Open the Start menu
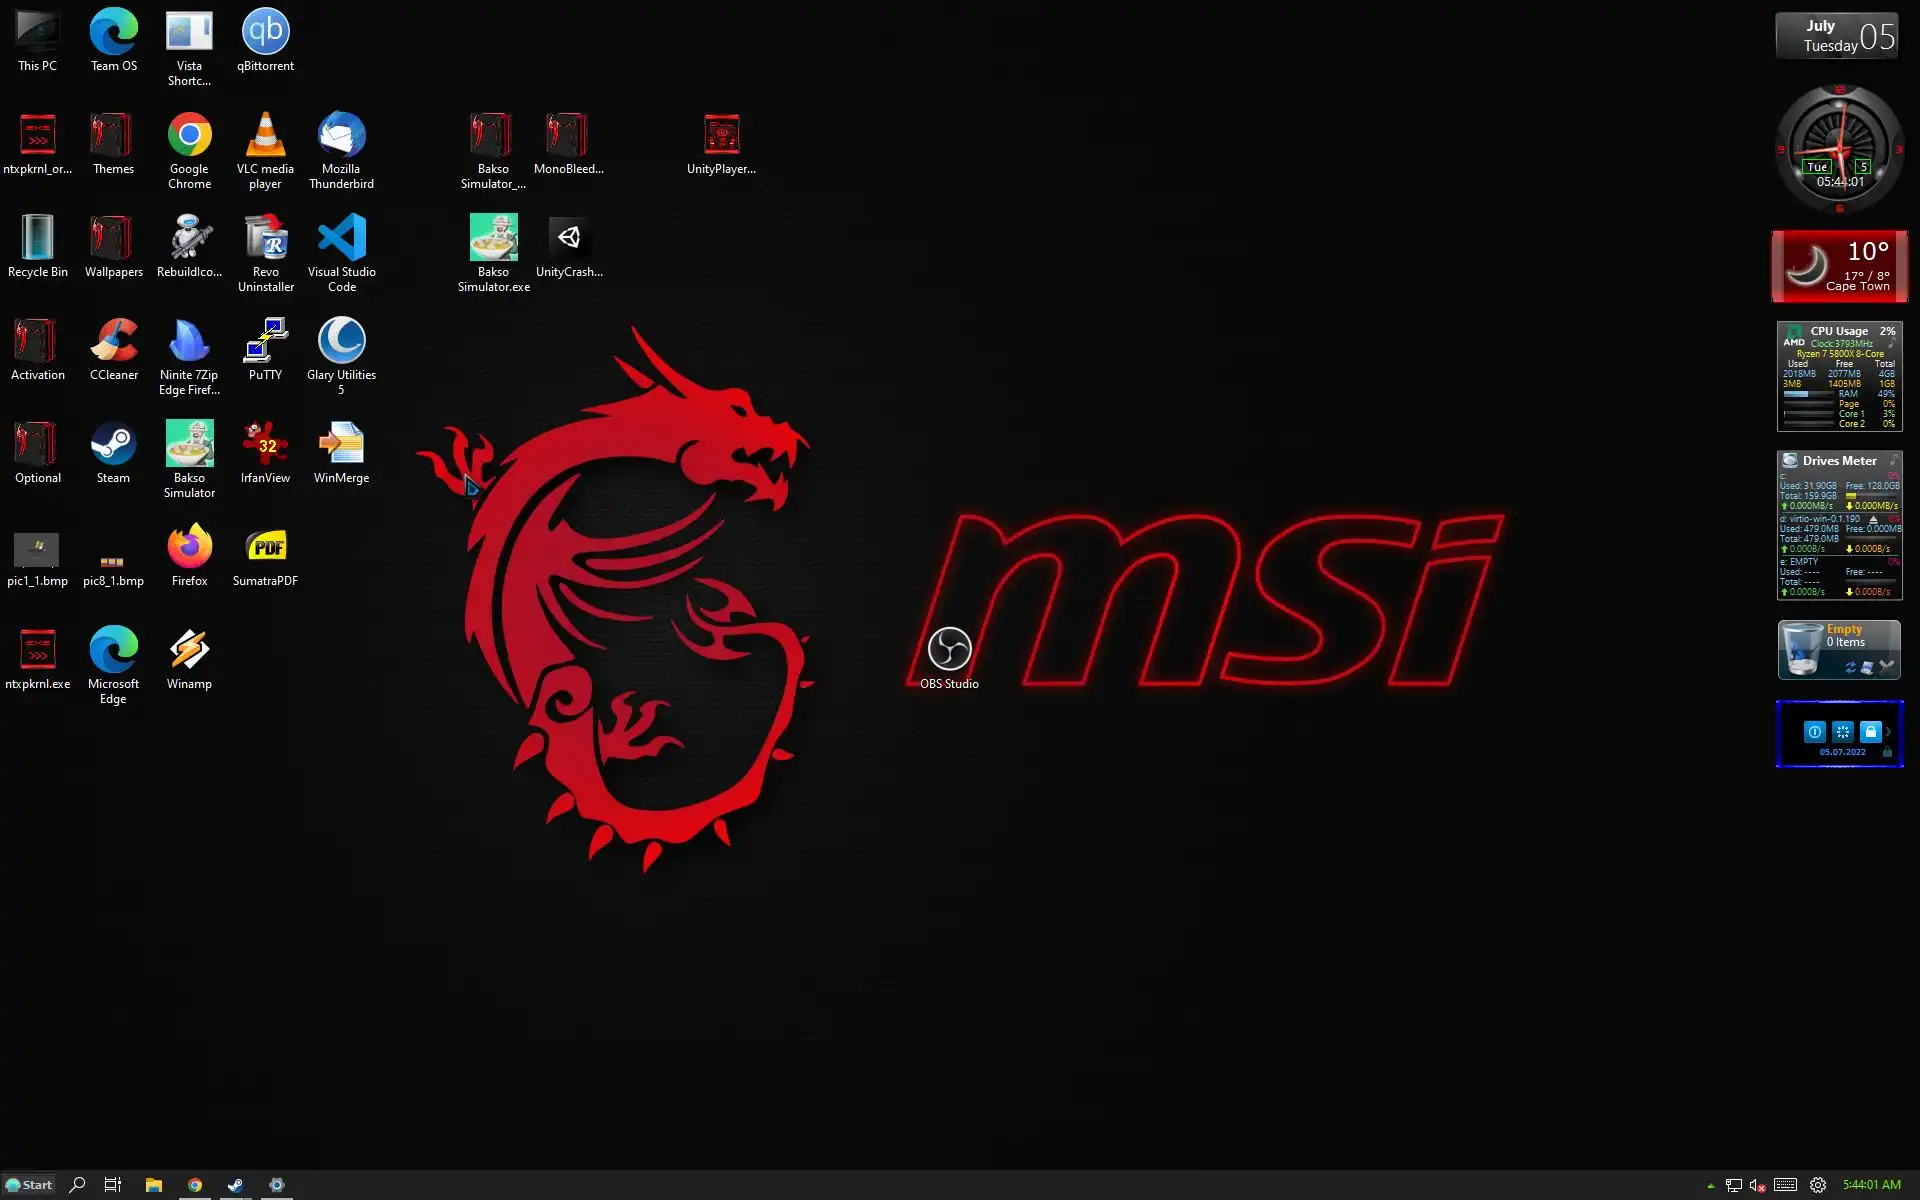The height and width of the screenshot is (1200, 1920). pos(28,1185)
